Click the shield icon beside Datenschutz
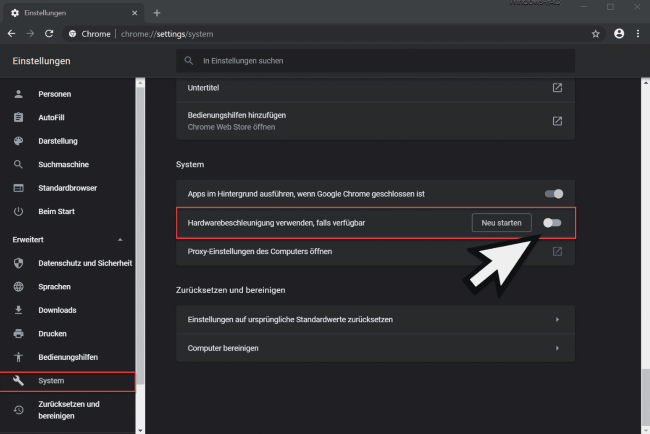The image size is (650, 434). (x=18, y=263)
